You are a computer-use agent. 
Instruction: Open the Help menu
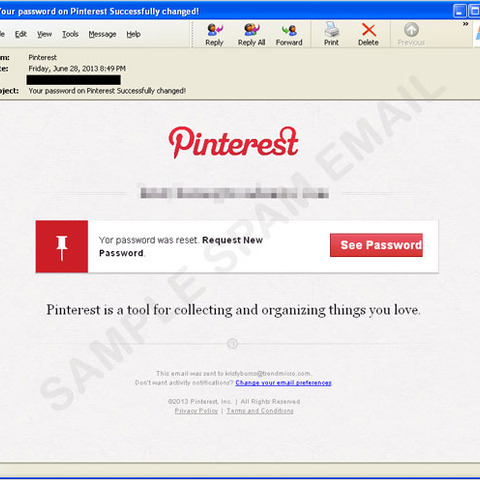[x=133, y=34]
